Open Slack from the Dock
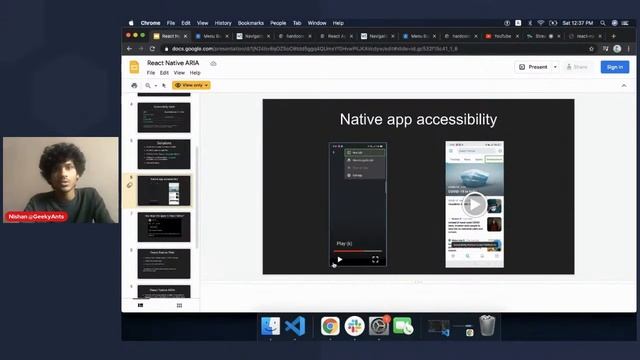640x360 pixels. click(x=354, y=326)
